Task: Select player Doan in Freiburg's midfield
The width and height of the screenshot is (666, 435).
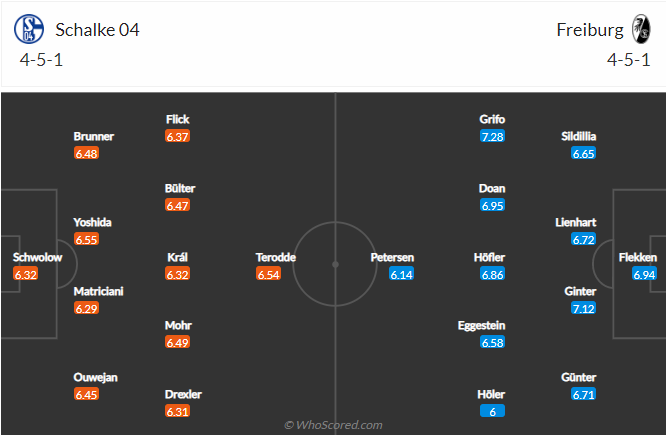Action: pyautogui.click(x=492, y=189)
